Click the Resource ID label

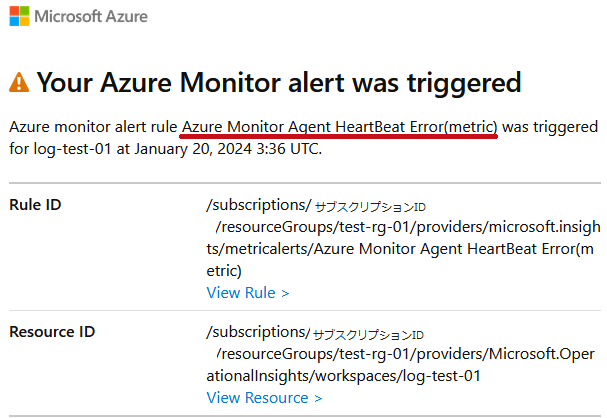point(52,332)
